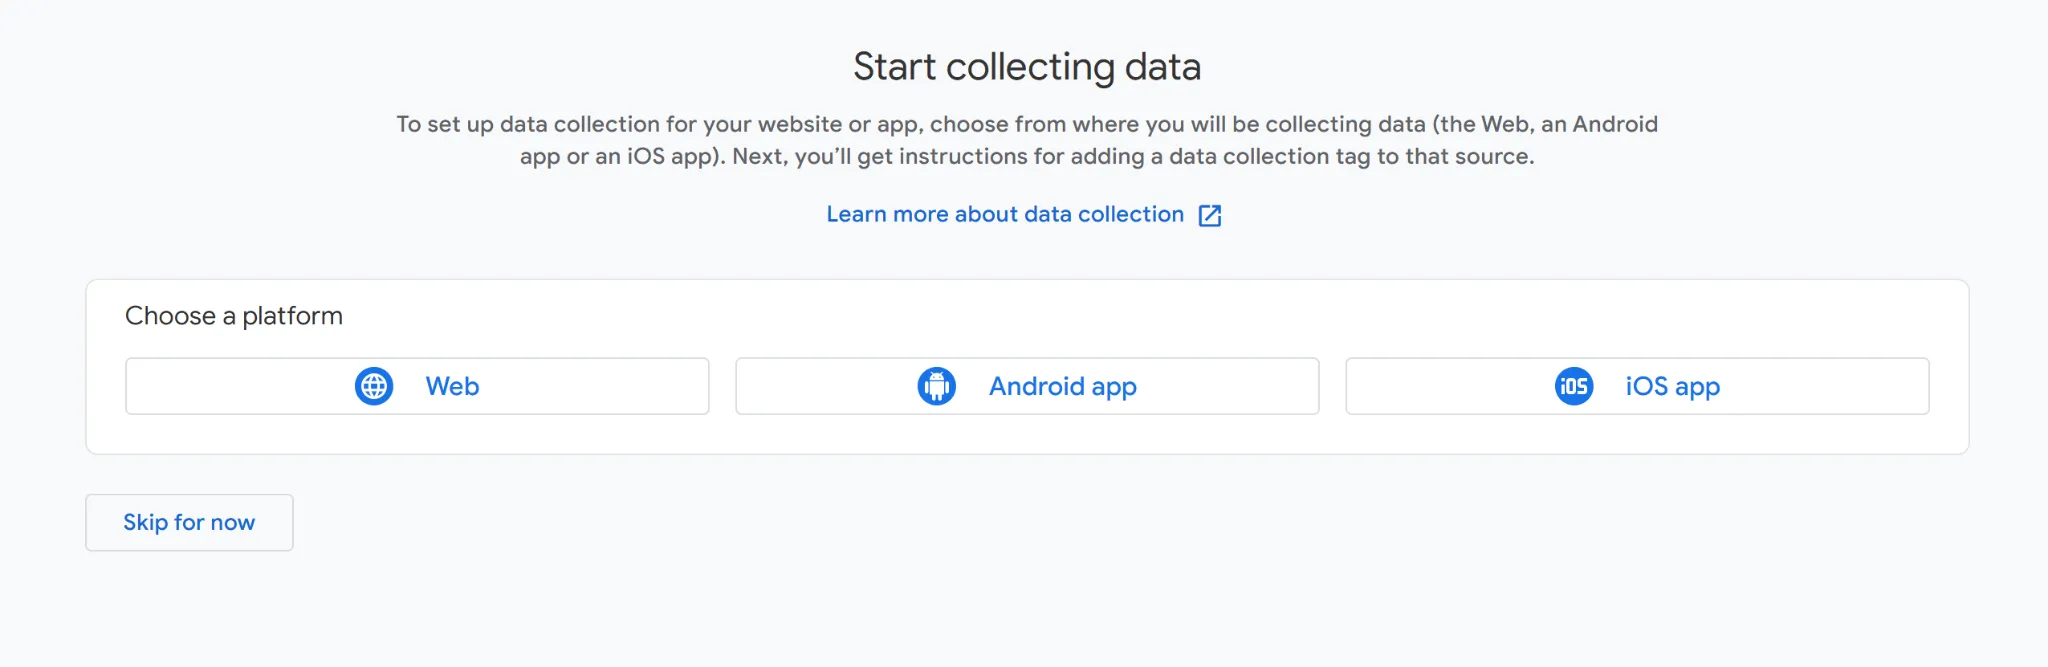Click the round iOS badge icon
The height and width of the screenshot is (667, 2048).
(x=1574, y=386)
